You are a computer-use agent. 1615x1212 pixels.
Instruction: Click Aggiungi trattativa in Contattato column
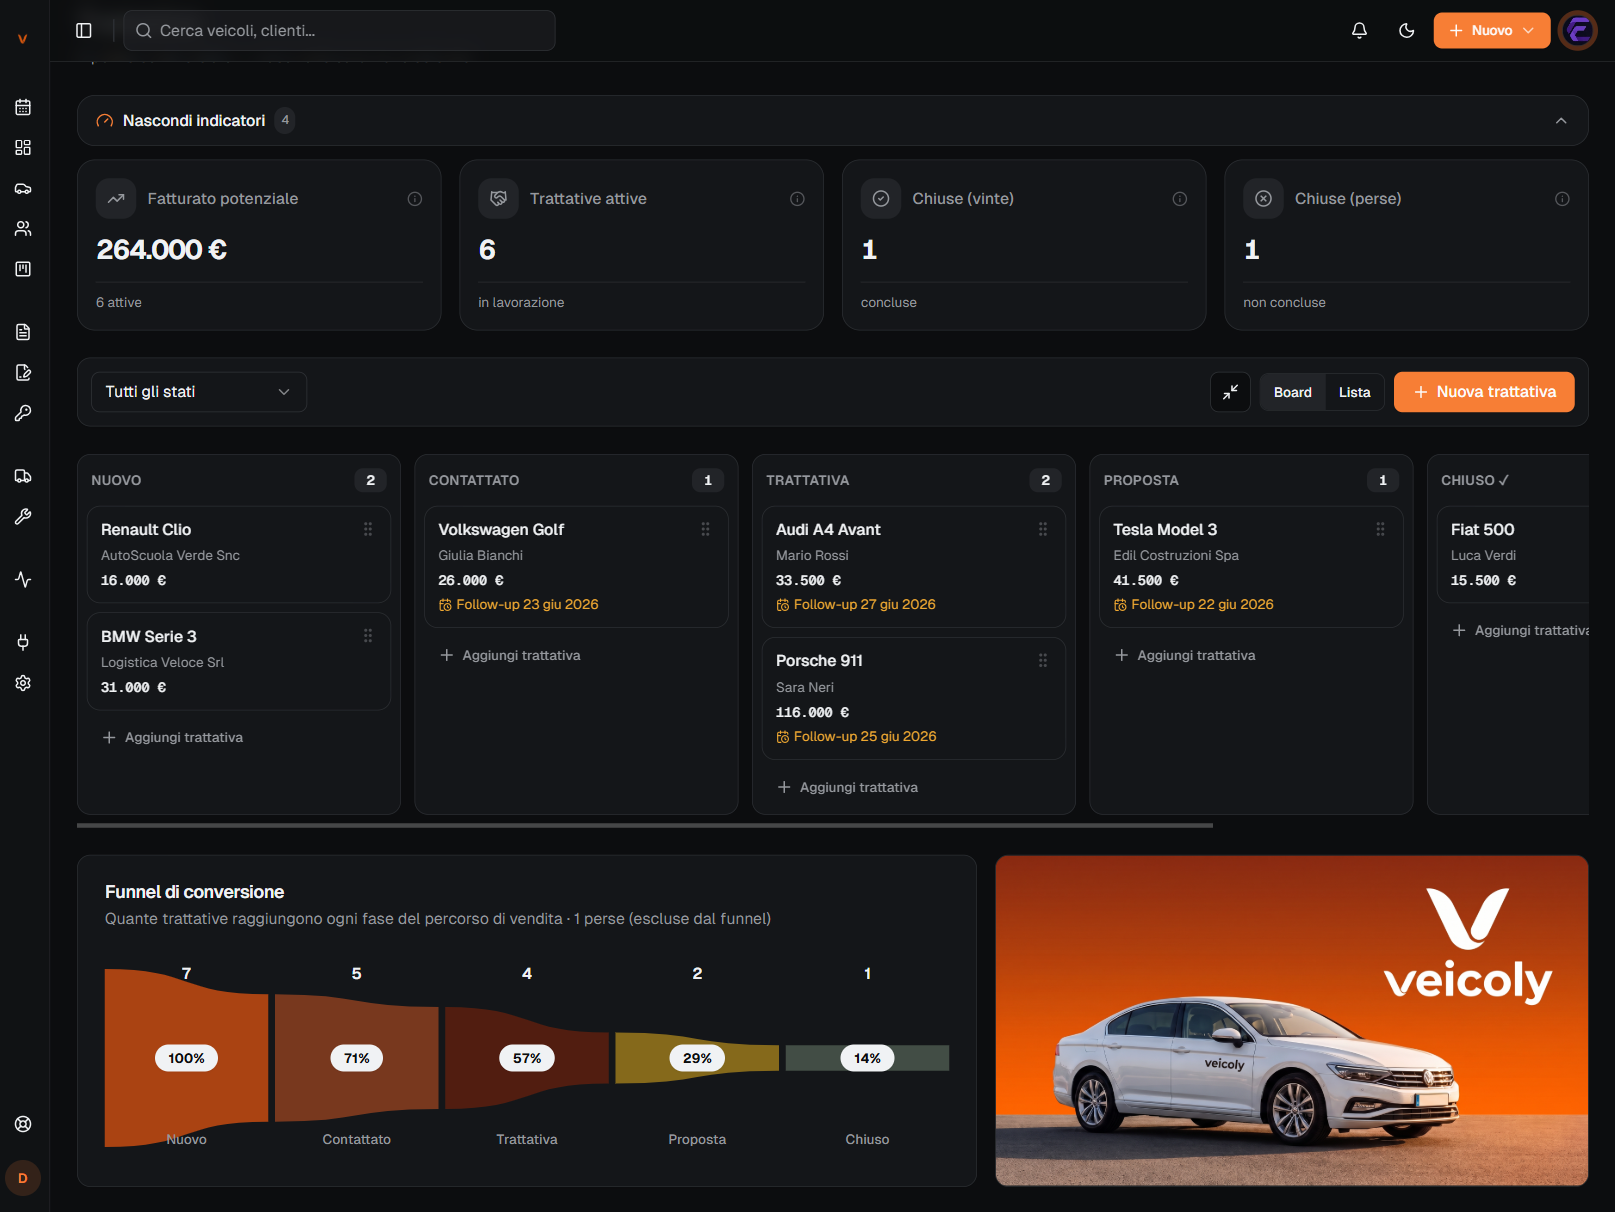pyautogui.click(x=511, y=656)
